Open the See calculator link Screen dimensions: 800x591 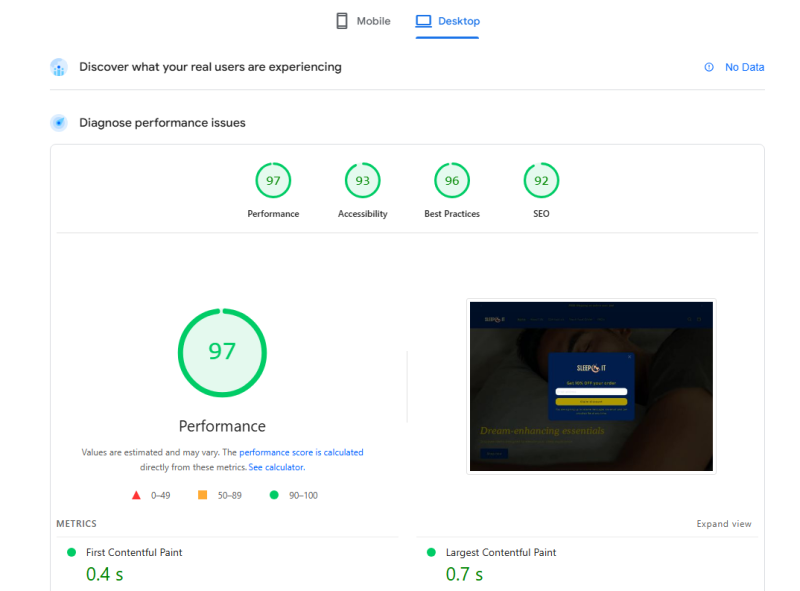click(x=277, y=467)
